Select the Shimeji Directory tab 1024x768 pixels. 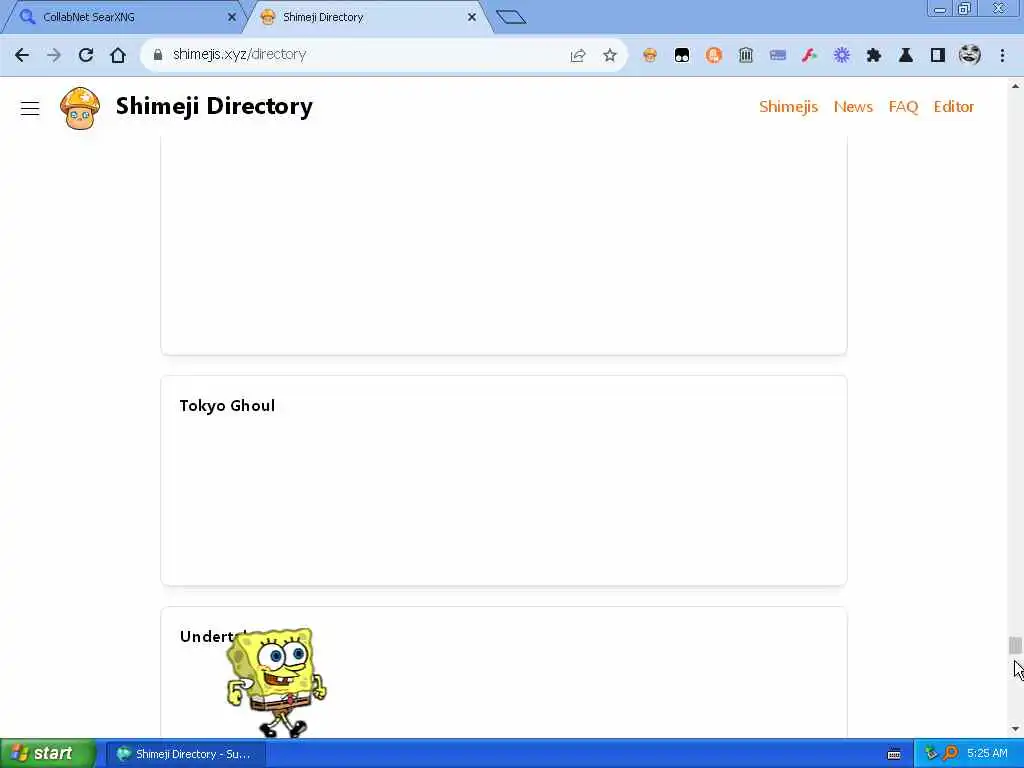coord(366,17)
